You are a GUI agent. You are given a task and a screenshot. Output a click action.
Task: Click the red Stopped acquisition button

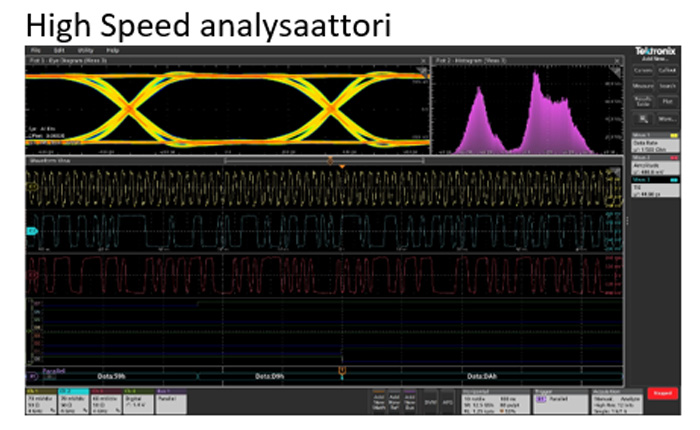[x=661, y=398]
